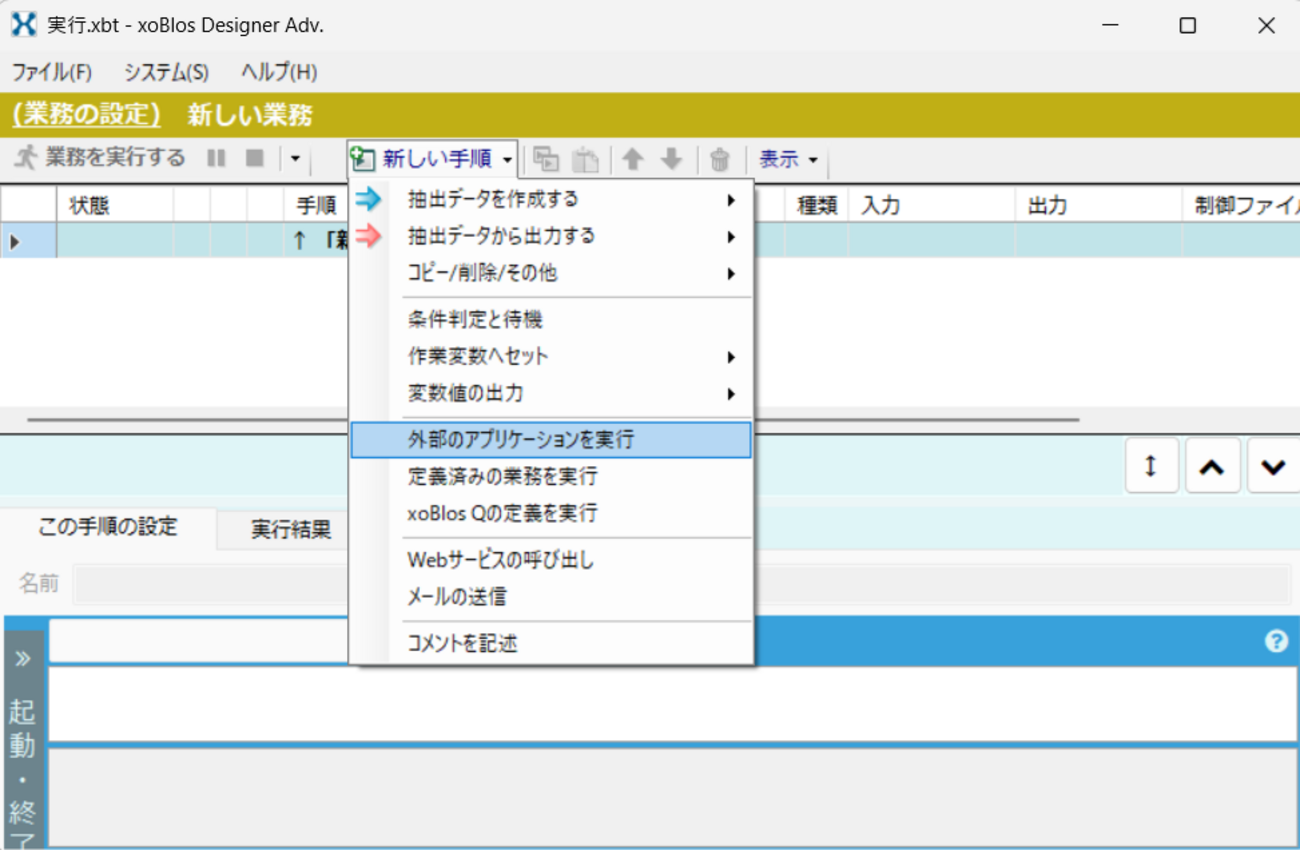Choose コメントを記述 from the menu
Screen dimensions: 1300x850
click(x=551, y=644)
